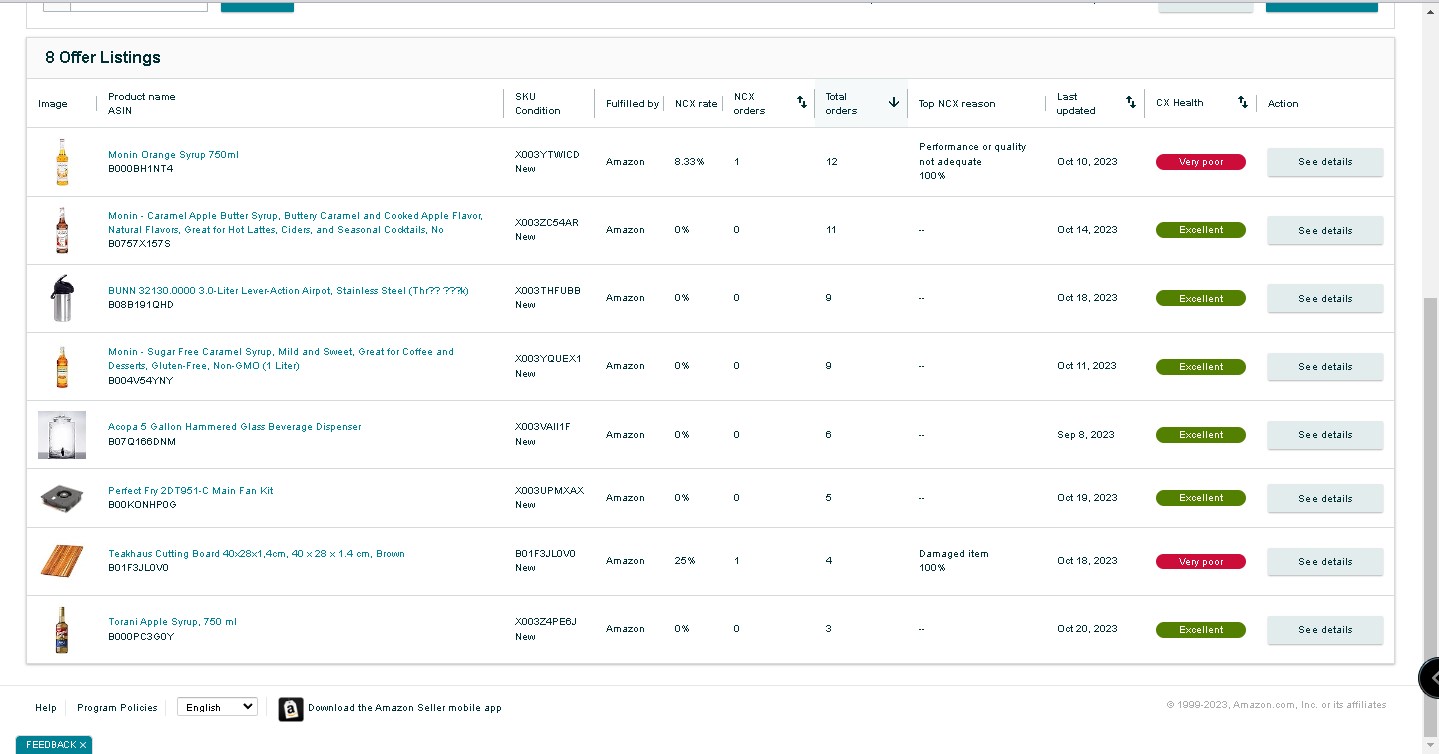Image resolution: width=1439 pixels, height=754 pixels.
Task: Click the 25% NCX rate value
Action: [685, 561]
